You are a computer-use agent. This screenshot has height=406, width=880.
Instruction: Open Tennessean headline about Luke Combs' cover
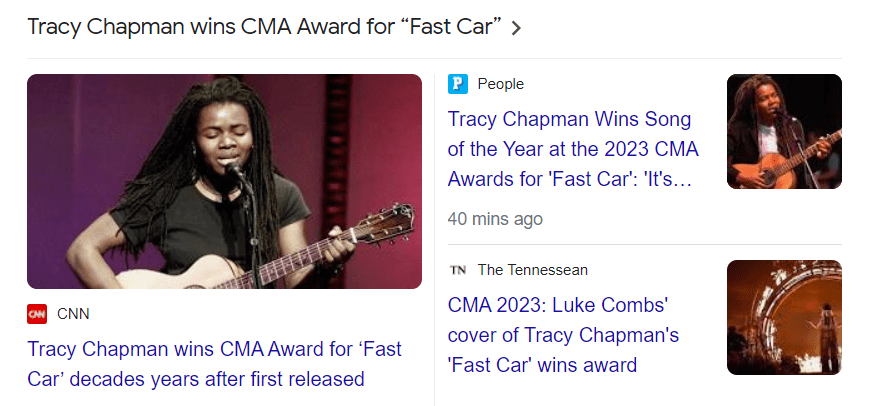(563, 335)
